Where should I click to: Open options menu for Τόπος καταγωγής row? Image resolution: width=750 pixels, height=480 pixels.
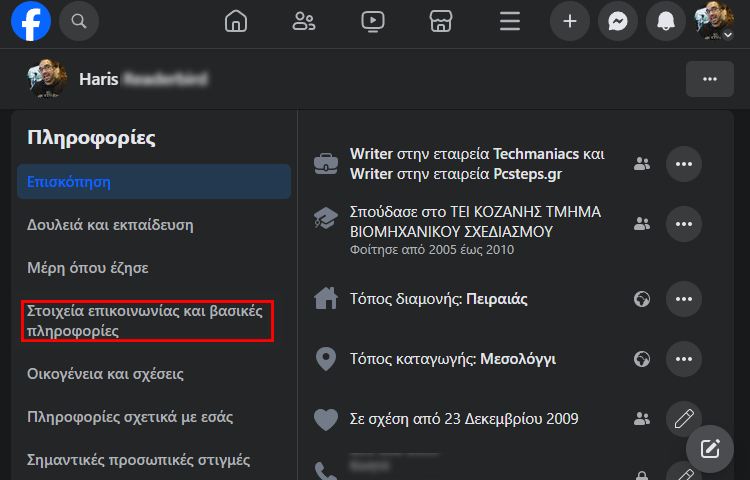pyautogui.click(x=684, y=359)
